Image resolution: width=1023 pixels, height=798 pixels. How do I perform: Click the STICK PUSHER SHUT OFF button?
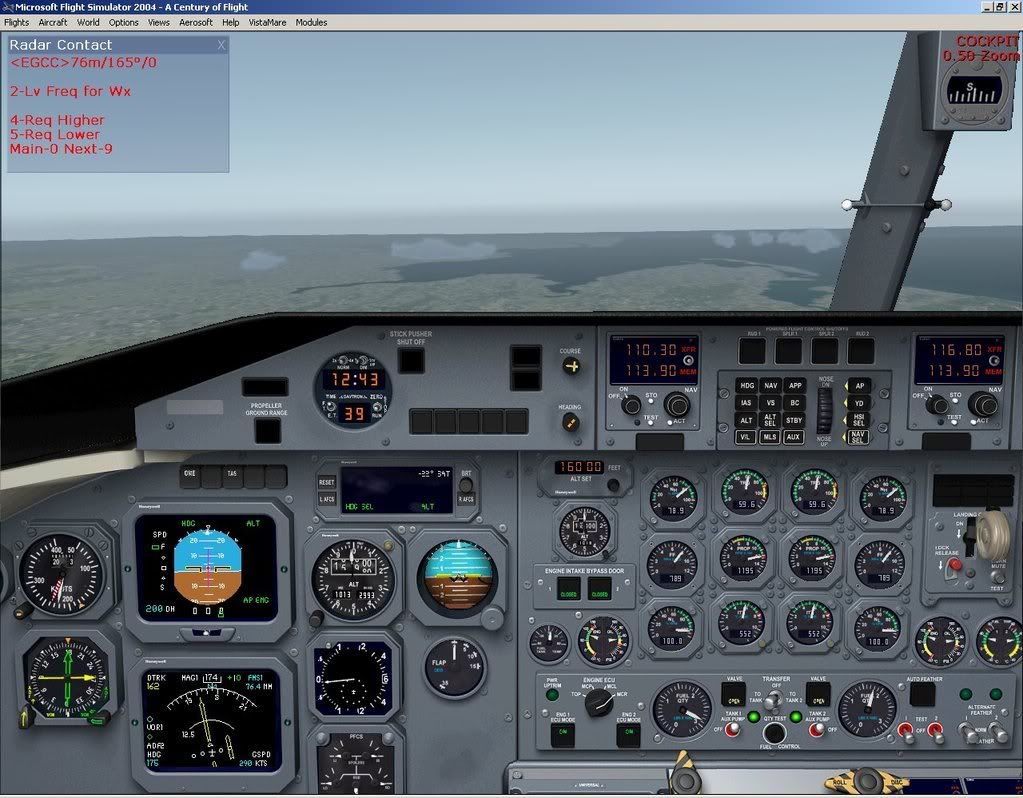click(411, 360)
